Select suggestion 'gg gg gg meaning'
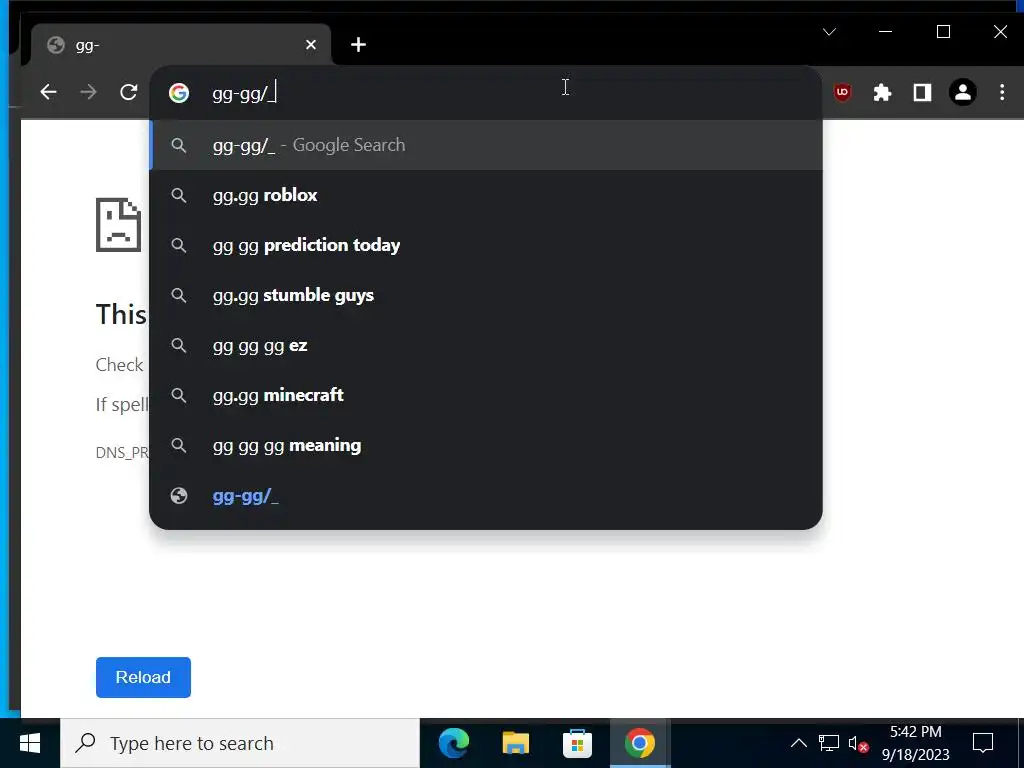The width and height of the screenshot is (1024, 768). (x=486, y=445)
